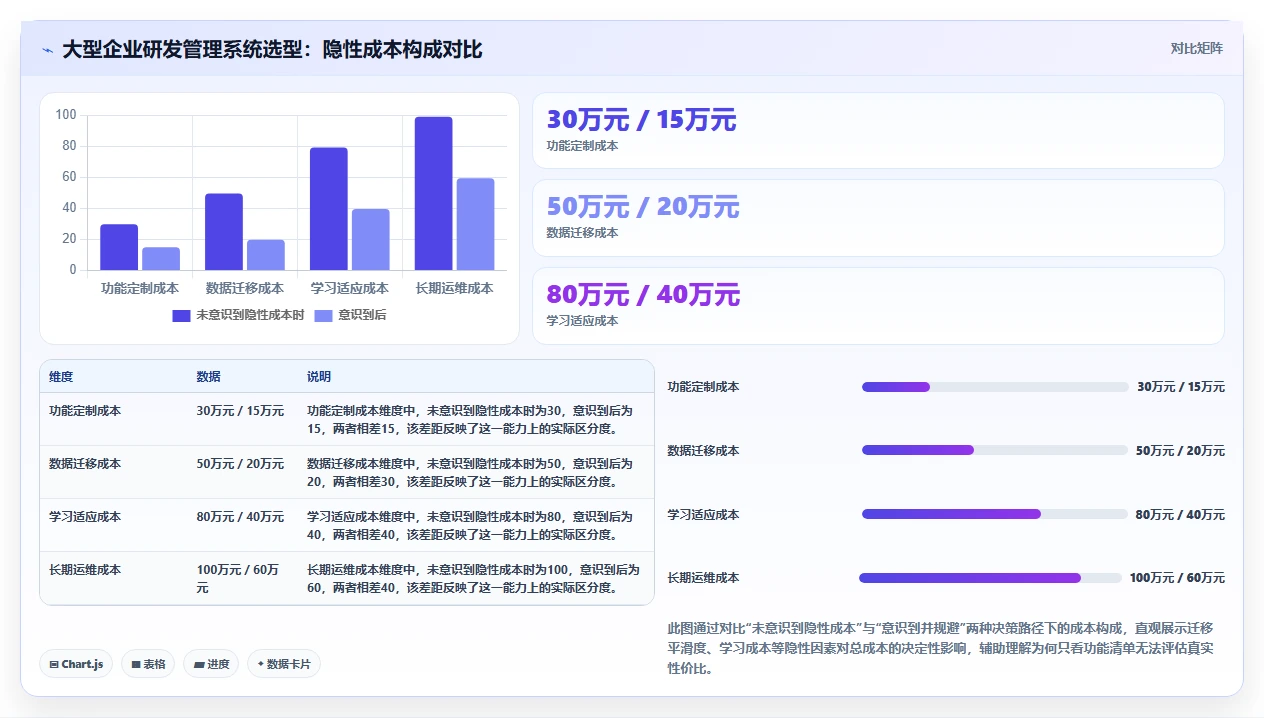
Task: Click the 长期运维成本 x-axis label in chart
Action: coord(455,288)
